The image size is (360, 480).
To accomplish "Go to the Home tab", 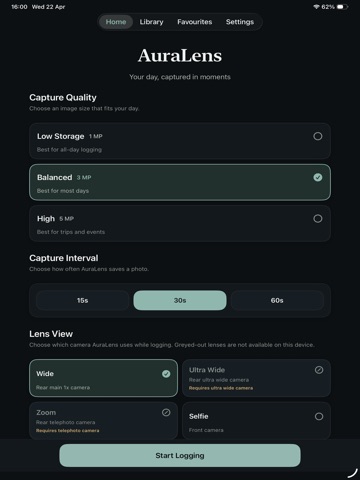I will point(116,22).
